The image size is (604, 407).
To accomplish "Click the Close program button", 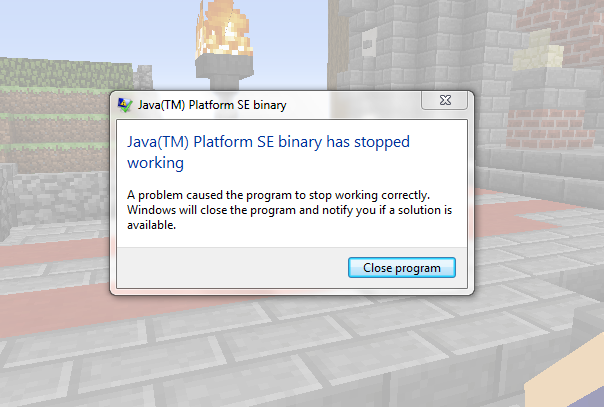I will (x=402, y=268).
